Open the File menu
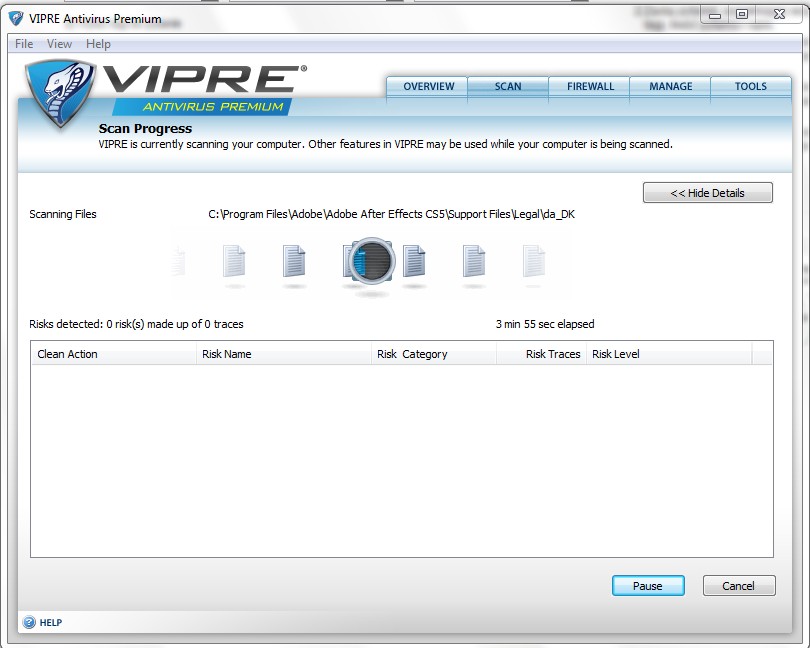The width and height of the screenshot is (810, 648). click(24, 44)
